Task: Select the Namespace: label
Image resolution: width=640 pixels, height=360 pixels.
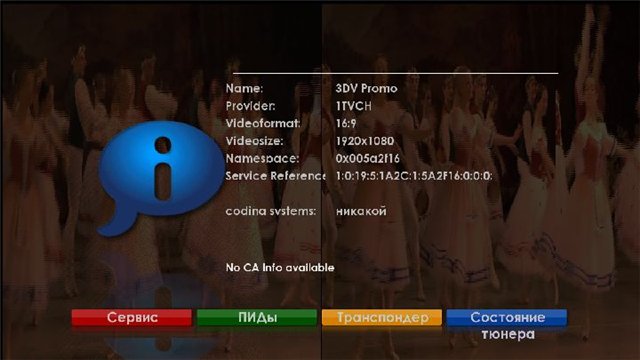Action: tap(262, 158)
